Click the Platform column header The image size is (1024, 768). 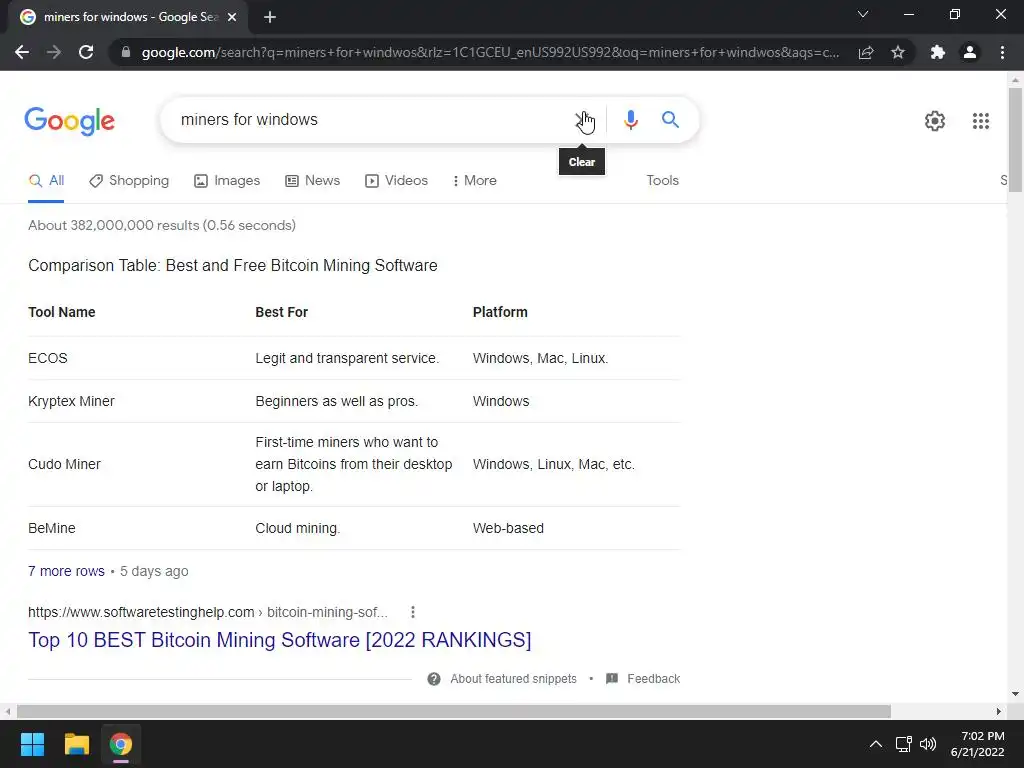coord(500,312)
